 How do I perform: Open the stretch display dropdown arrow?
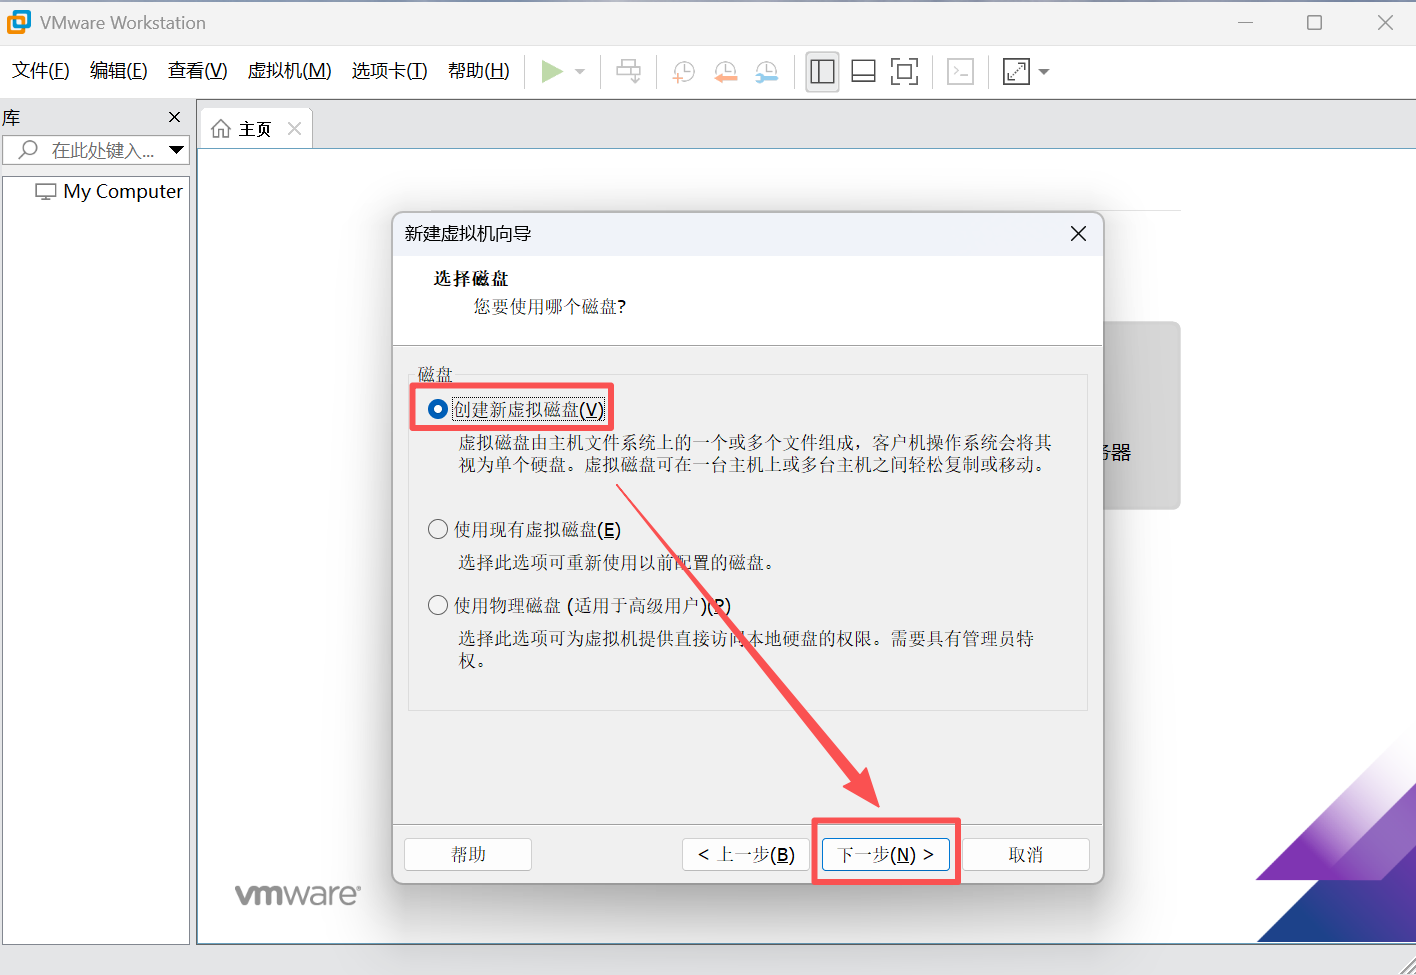point(1044,72)
